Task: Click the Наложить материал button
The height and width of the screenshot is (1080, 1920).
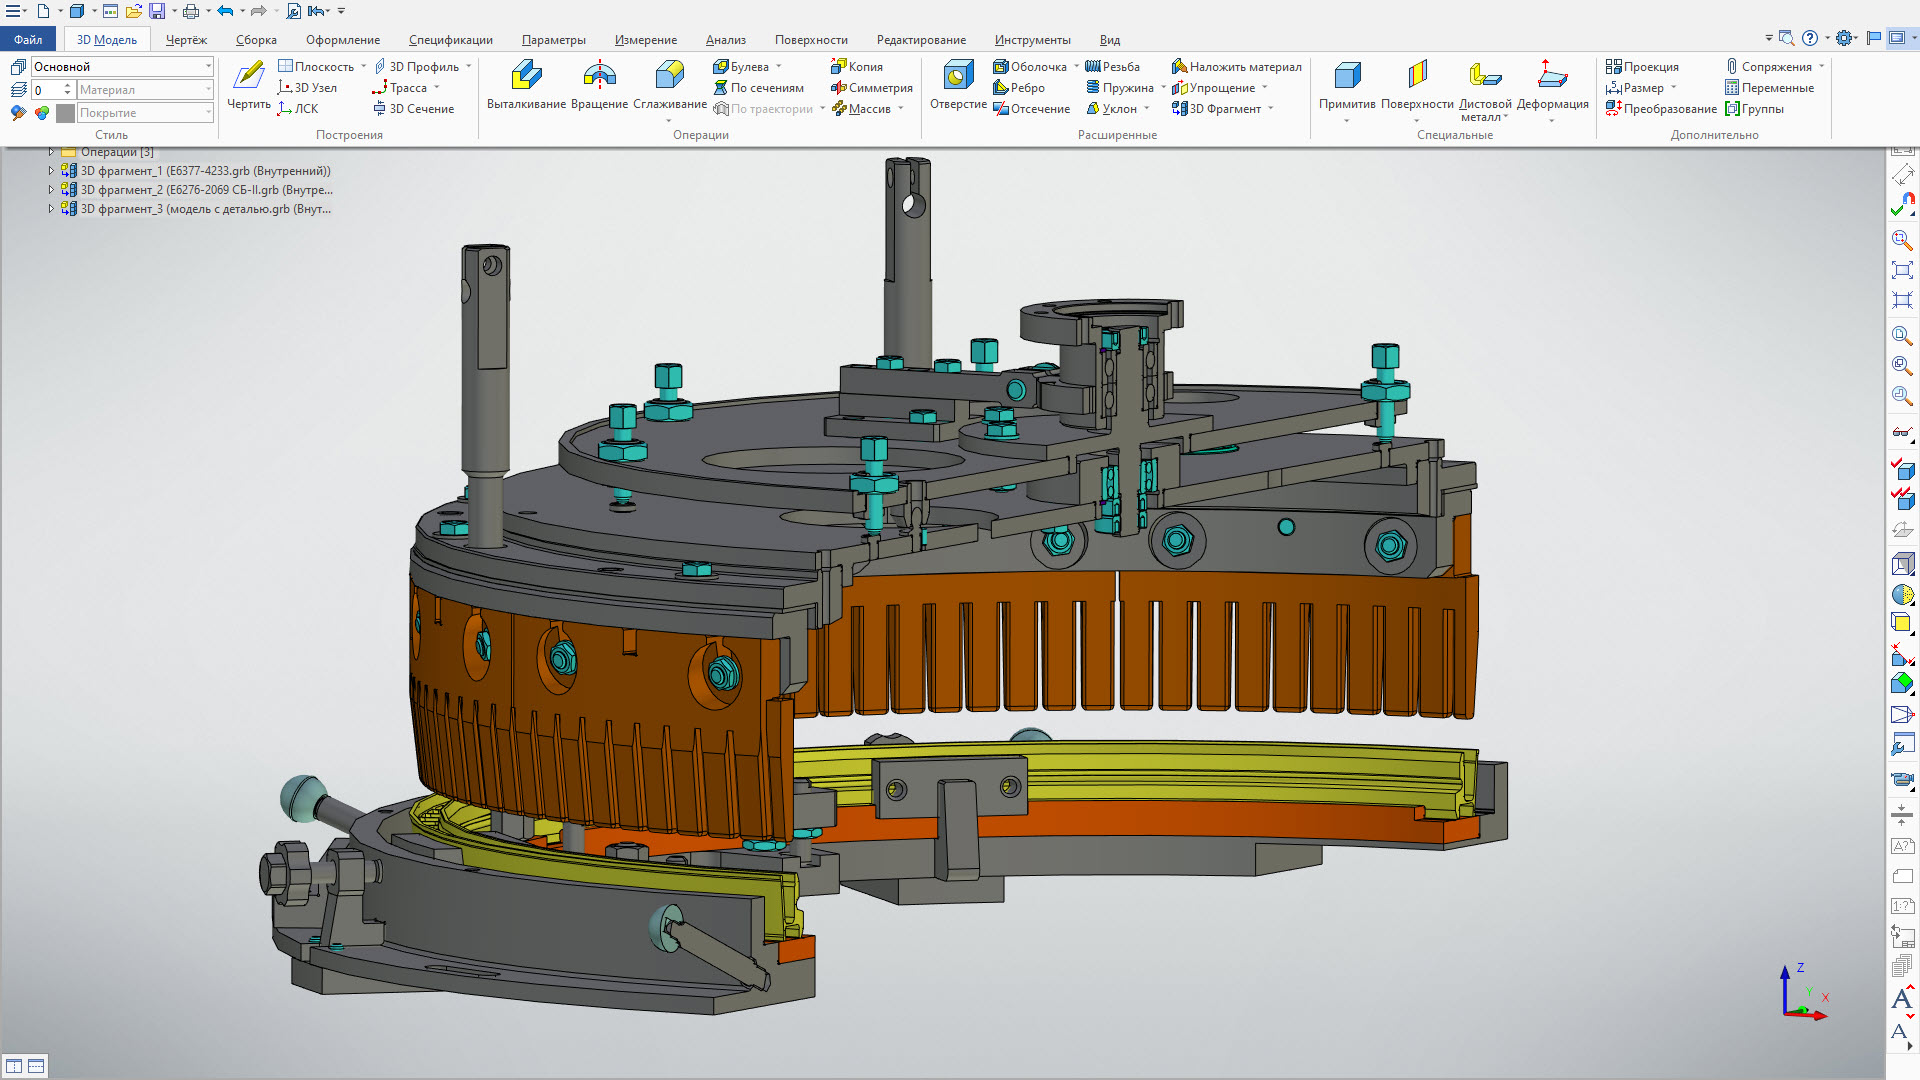Action: (x=1237, y=67)
